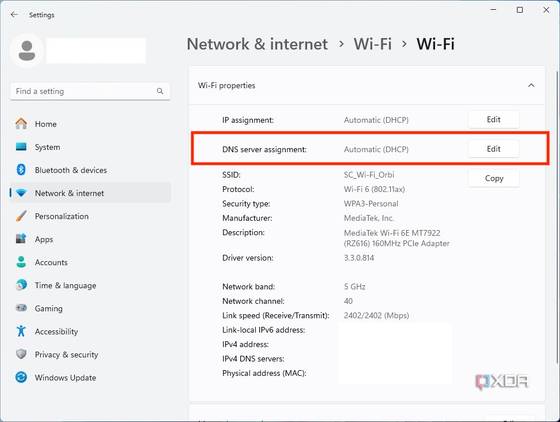
Task: Click the Bluetooth icon in sidebar
Action: click(x=21, y=170)
